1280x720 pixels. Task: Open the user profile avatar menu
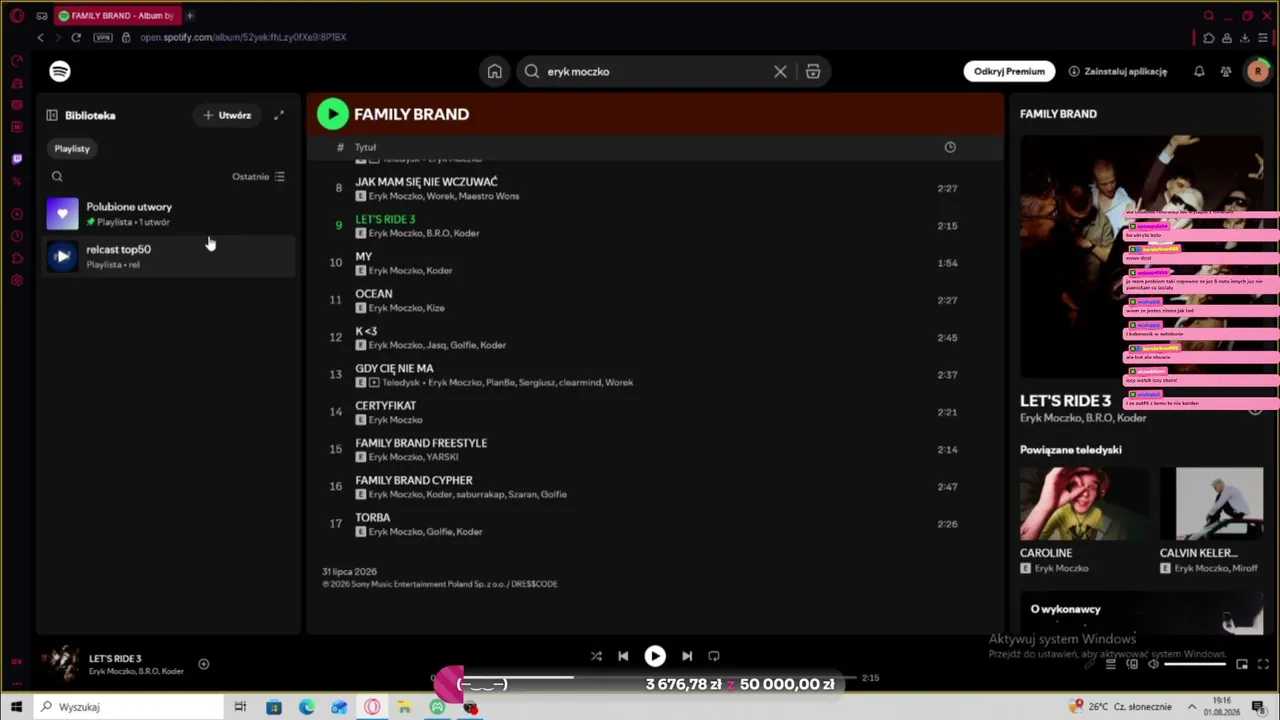[x=1257, y=71]
